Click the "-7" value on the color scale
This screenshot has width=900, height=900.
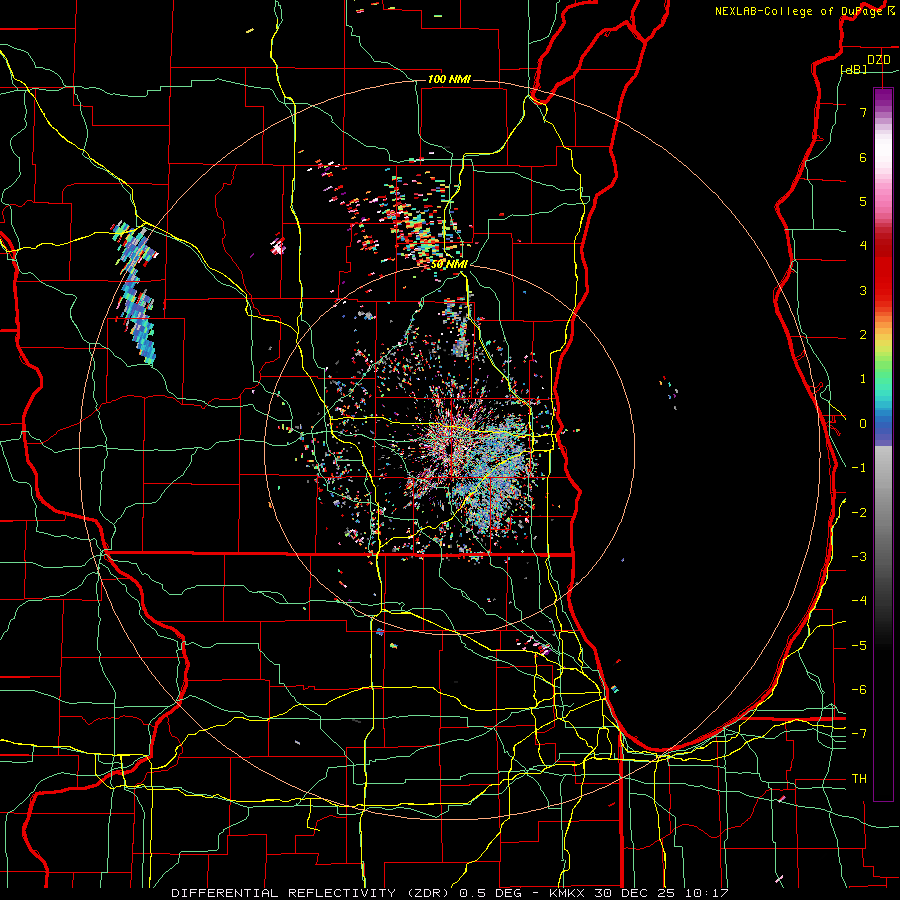(859, 734)
